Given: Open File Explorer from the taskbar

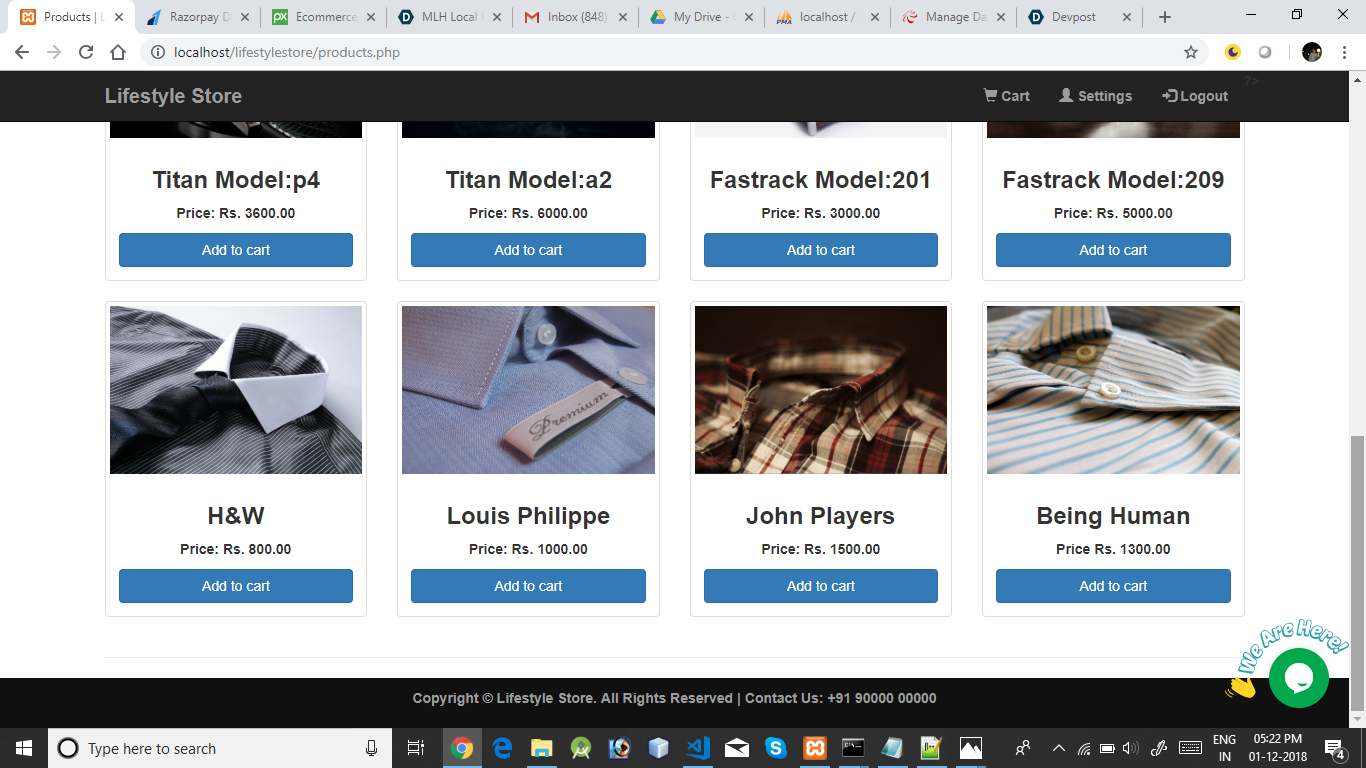Looking at the screenshot, I should (x=541, y=748).
